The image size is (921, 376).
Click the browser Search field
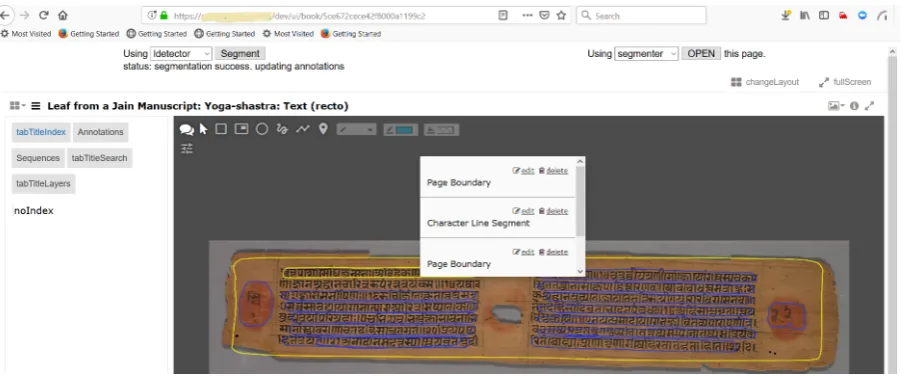[x=642, y=16]
